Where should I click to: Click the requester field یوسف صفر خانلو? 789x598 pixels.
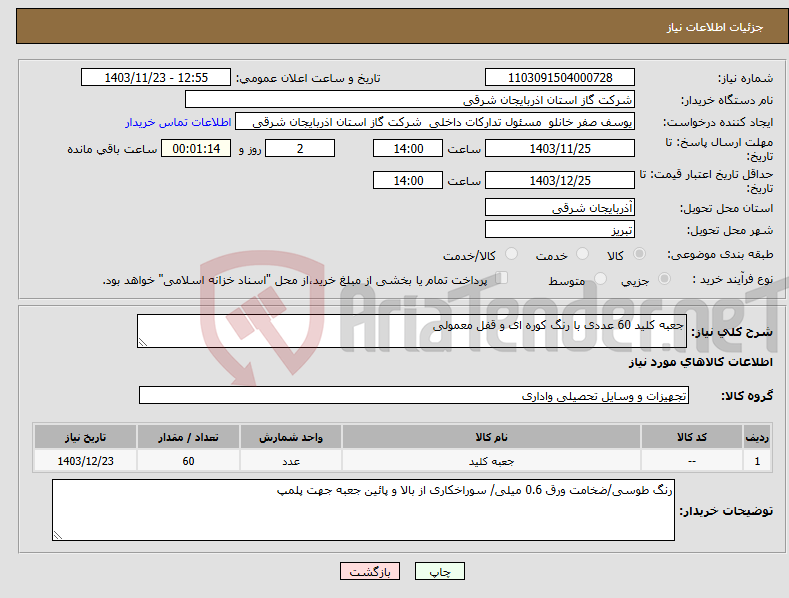pyautogui.click(x=435, y=122)
